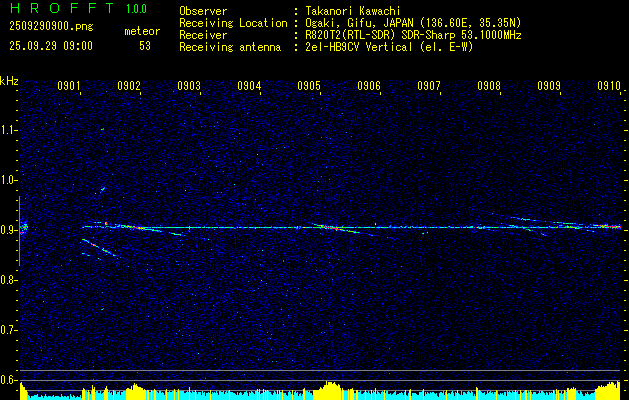
Task: Click the 0909 time marker
Action: [x=549, y=86]
